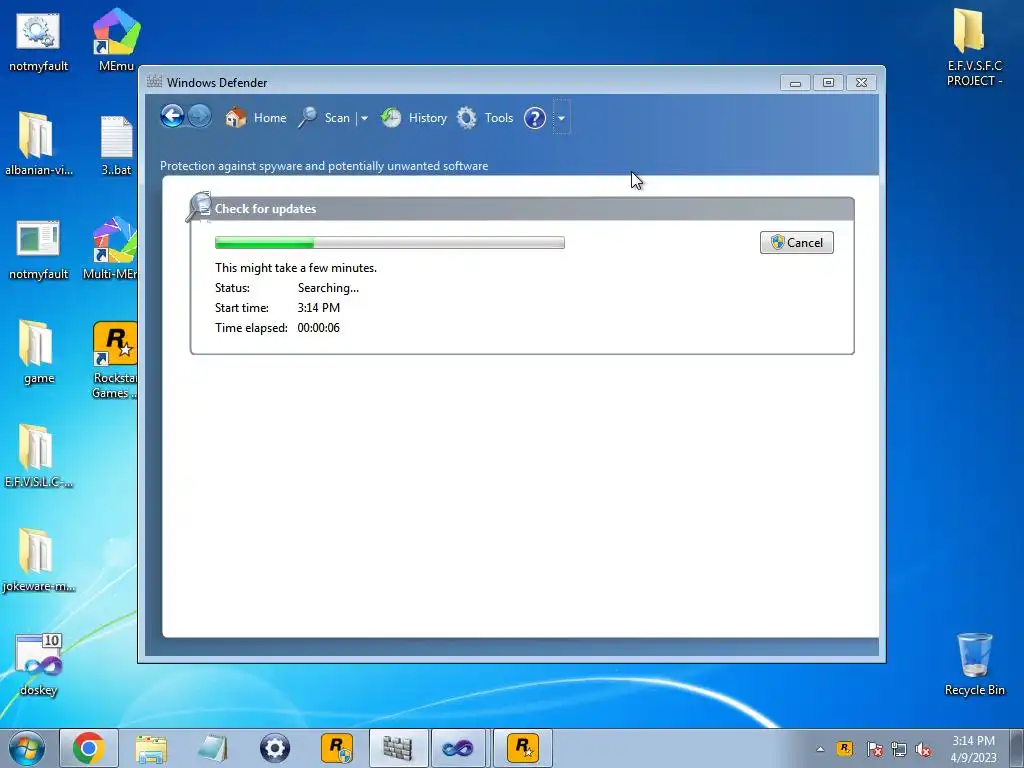Click the Rockstar tray icon

tap(845, 748)
